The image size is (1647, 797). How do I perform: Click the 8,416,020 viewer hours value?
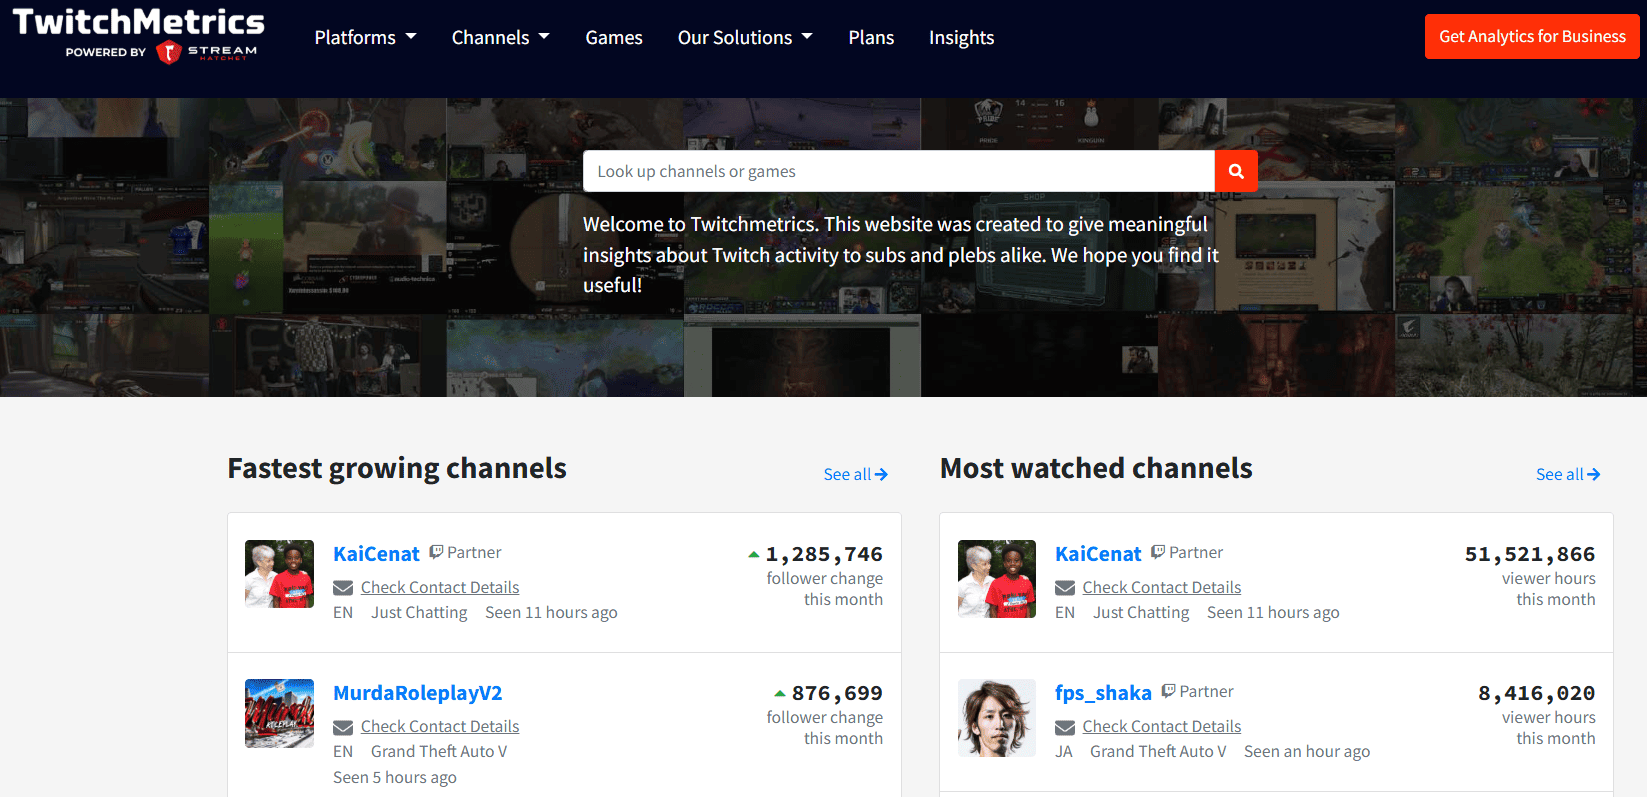(x=1537, y=693)
